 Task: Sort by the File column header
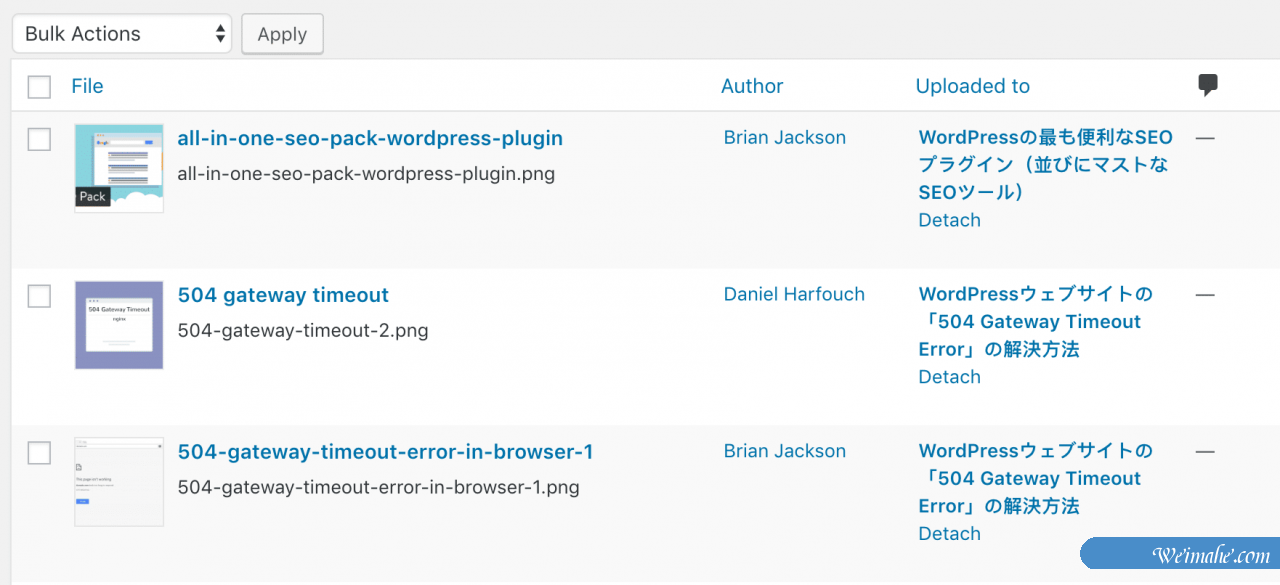pyautogui.click(x=87, y=86)
